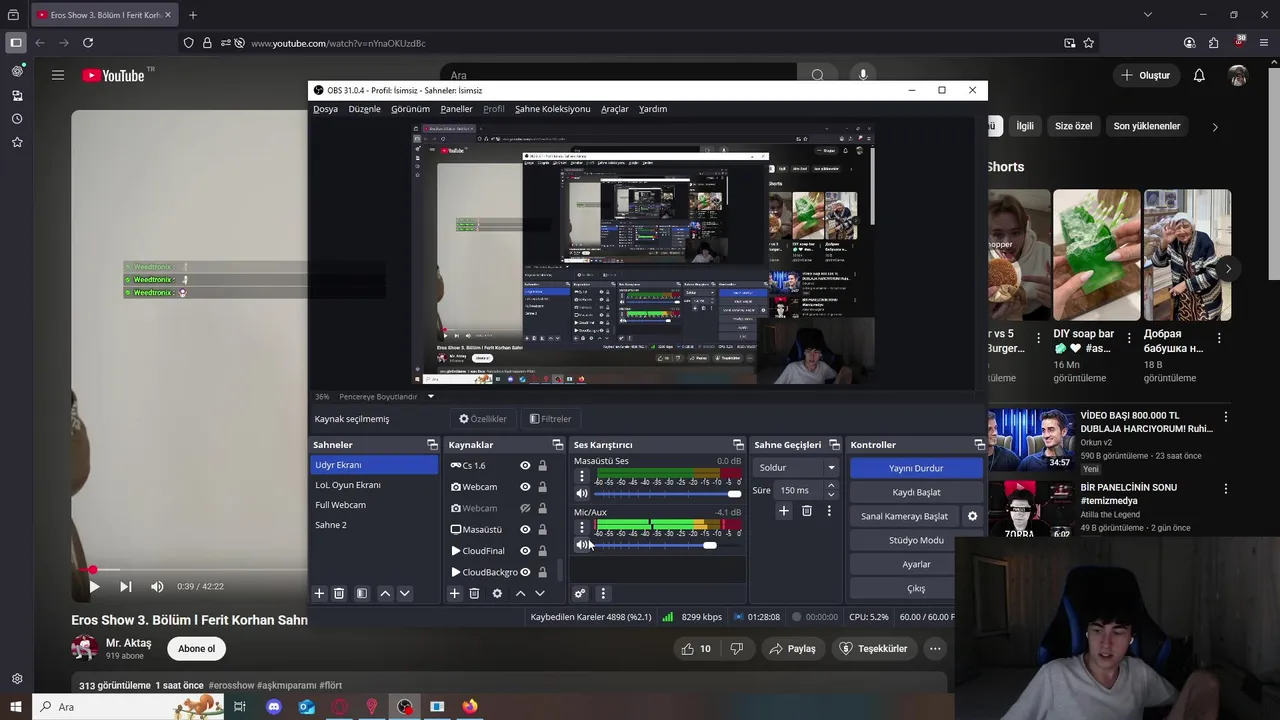Image resolution: width=1280 pixels, height=720 pixels.
Task: Show the hidden dimmed Webcam source
Action: pyautogui.click(x=525, y=508)
